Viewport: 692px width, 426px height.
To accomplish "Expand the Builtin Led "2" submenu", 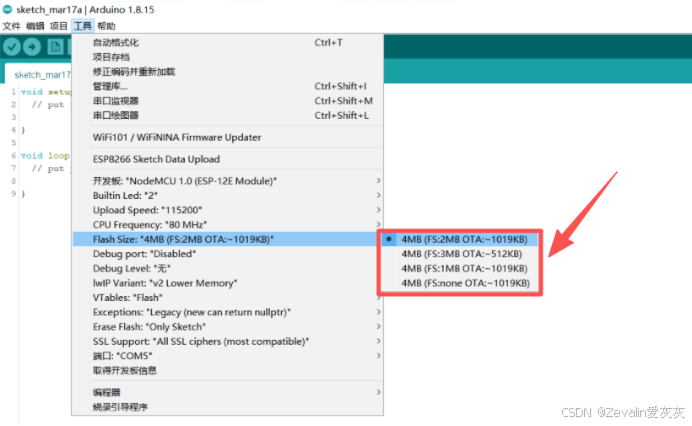I will (x=227, y=196).
